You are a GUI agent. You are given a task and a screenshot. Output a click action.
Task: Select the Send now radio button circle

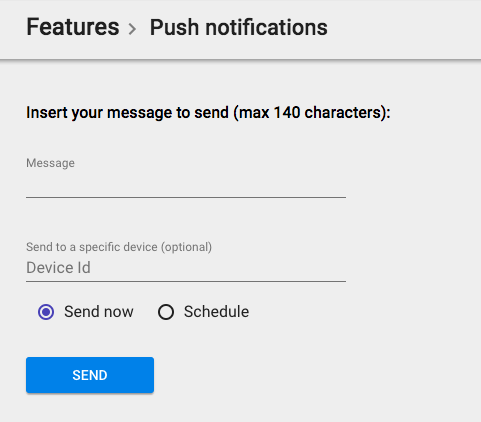[46, 312]
